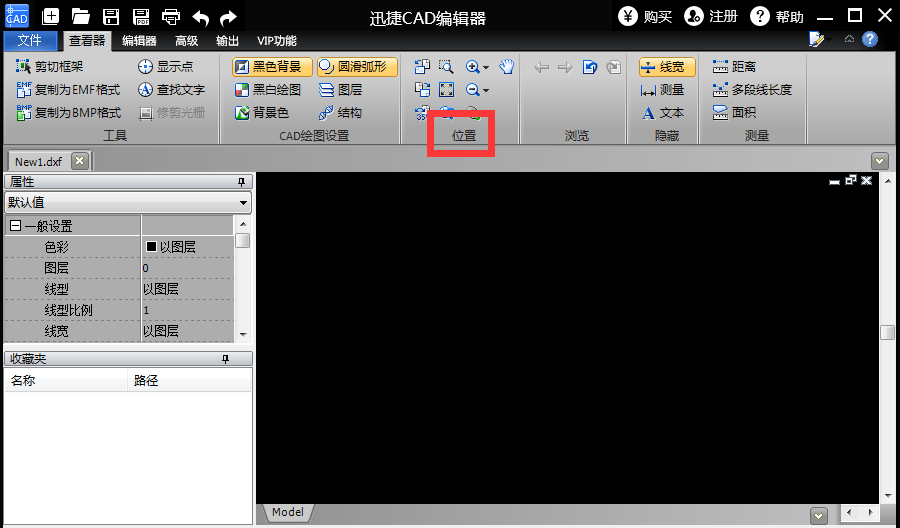900x528 pixels.
Task: Pin the 属性 properties panel
Action: pyautogui.click(x=242, y=182)
